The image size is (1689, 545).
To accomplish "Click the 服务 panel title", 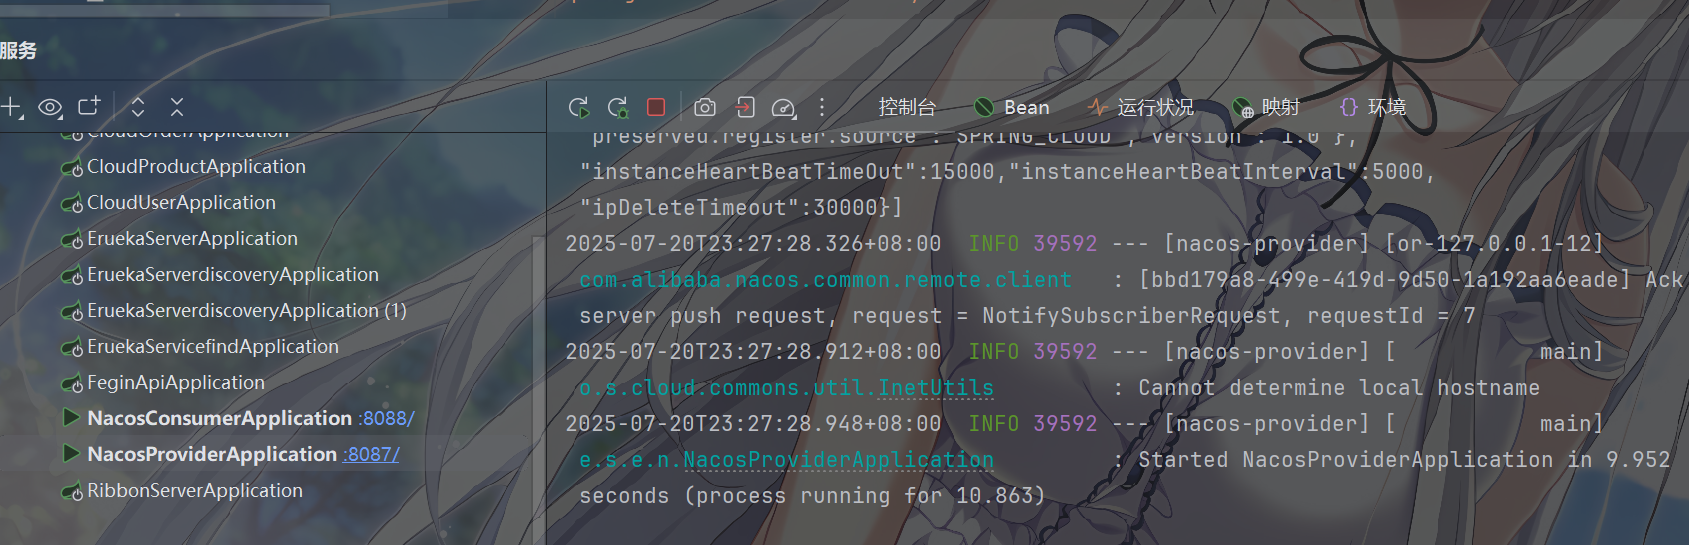I will pos(18,51).
